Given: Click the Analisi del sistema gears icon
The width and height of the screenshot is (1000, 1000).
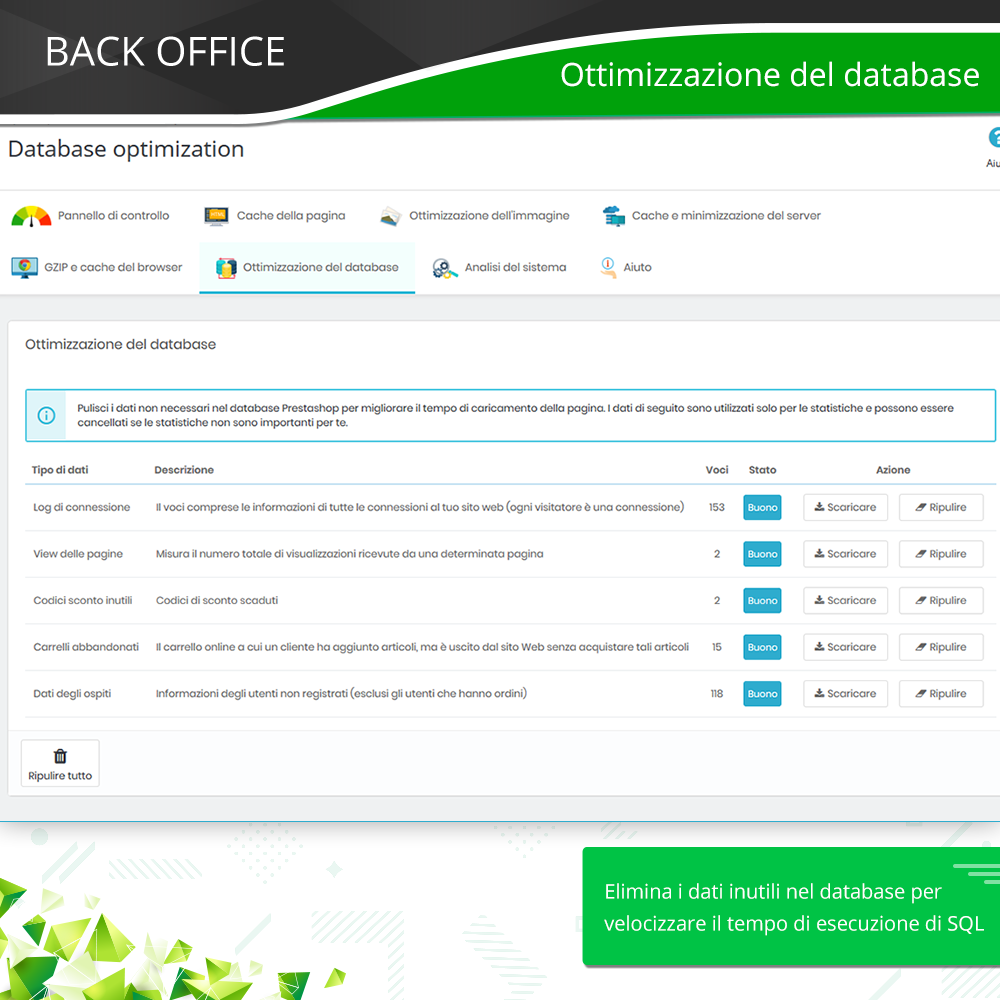Looking at the screenshot, I should [x=443, y=267].
